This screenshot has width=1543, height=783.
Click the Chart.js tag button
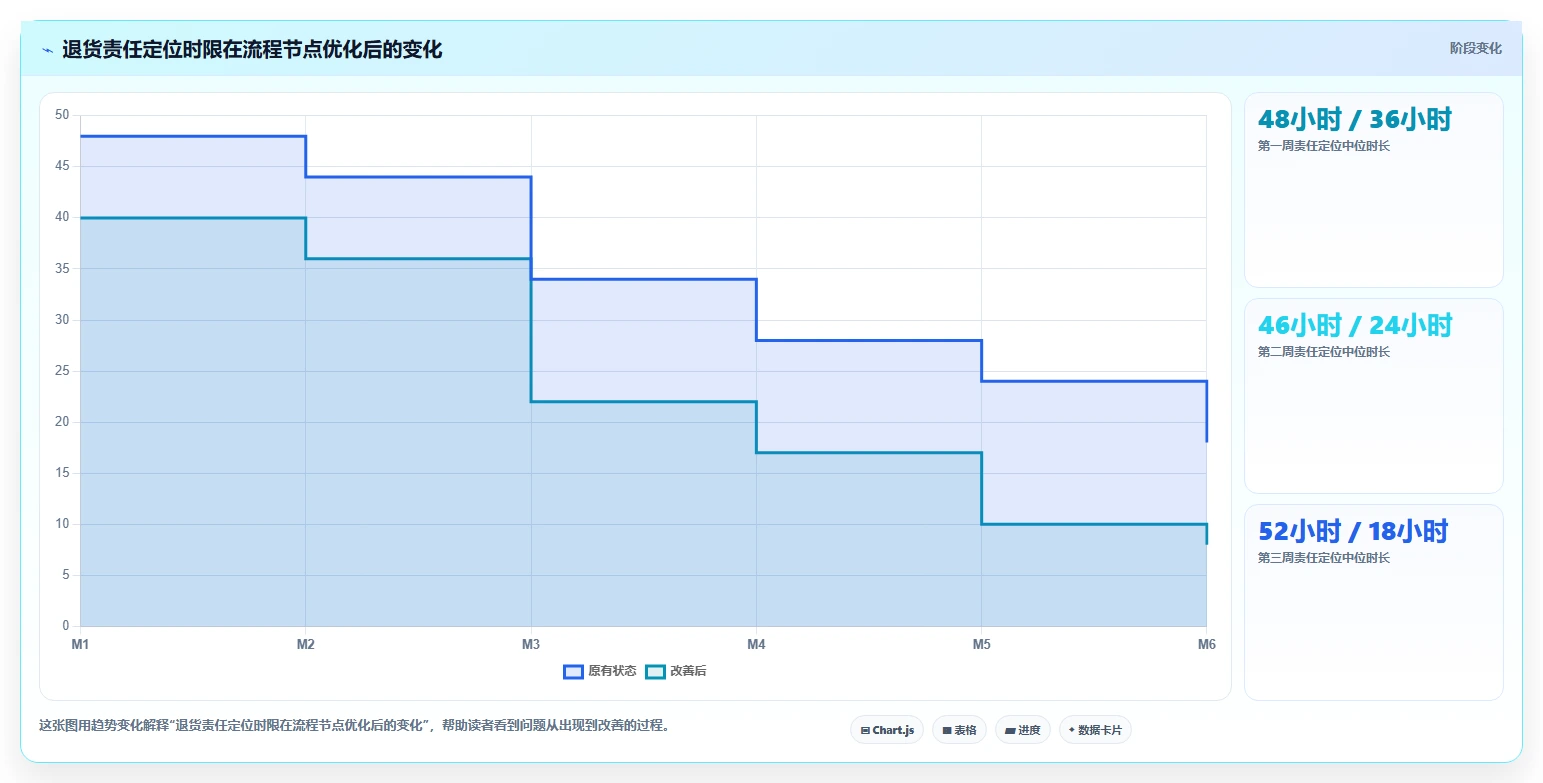point(887,730)
